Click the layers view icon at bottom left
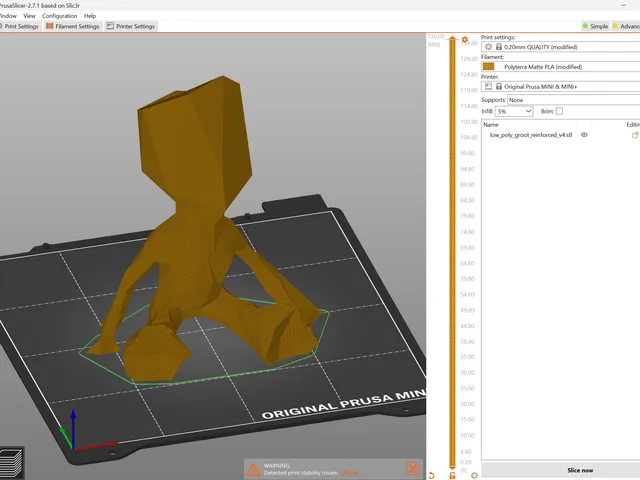This screenshot has width=640, height=480. click(x=11, y=464)
